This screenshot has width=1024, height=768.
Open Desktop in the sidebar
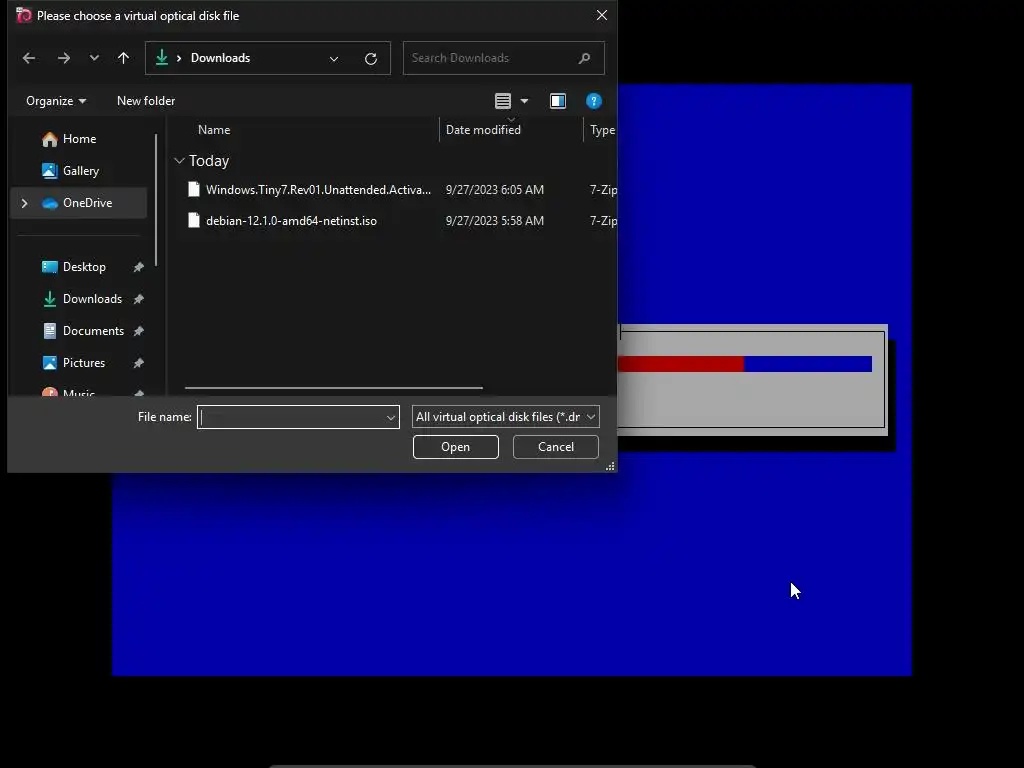84,267
